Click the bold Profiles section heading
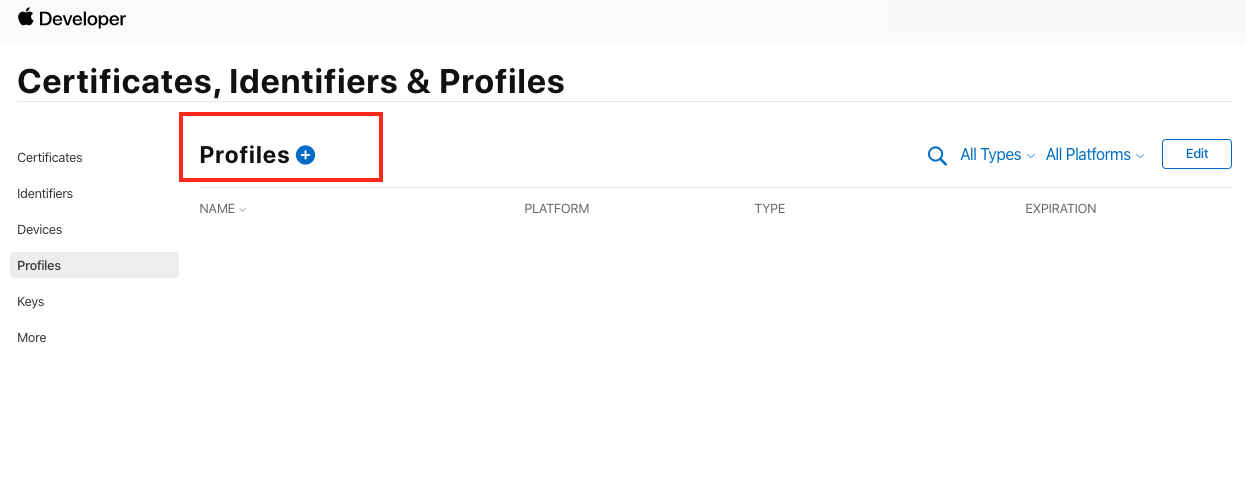Screen dimensions: 1246x483 tap(244, 155)
